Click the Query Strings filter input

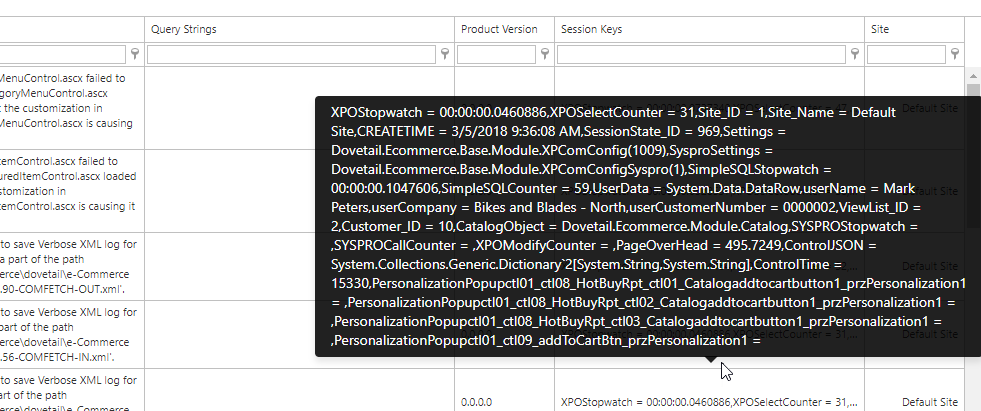[x=291, y=54]
